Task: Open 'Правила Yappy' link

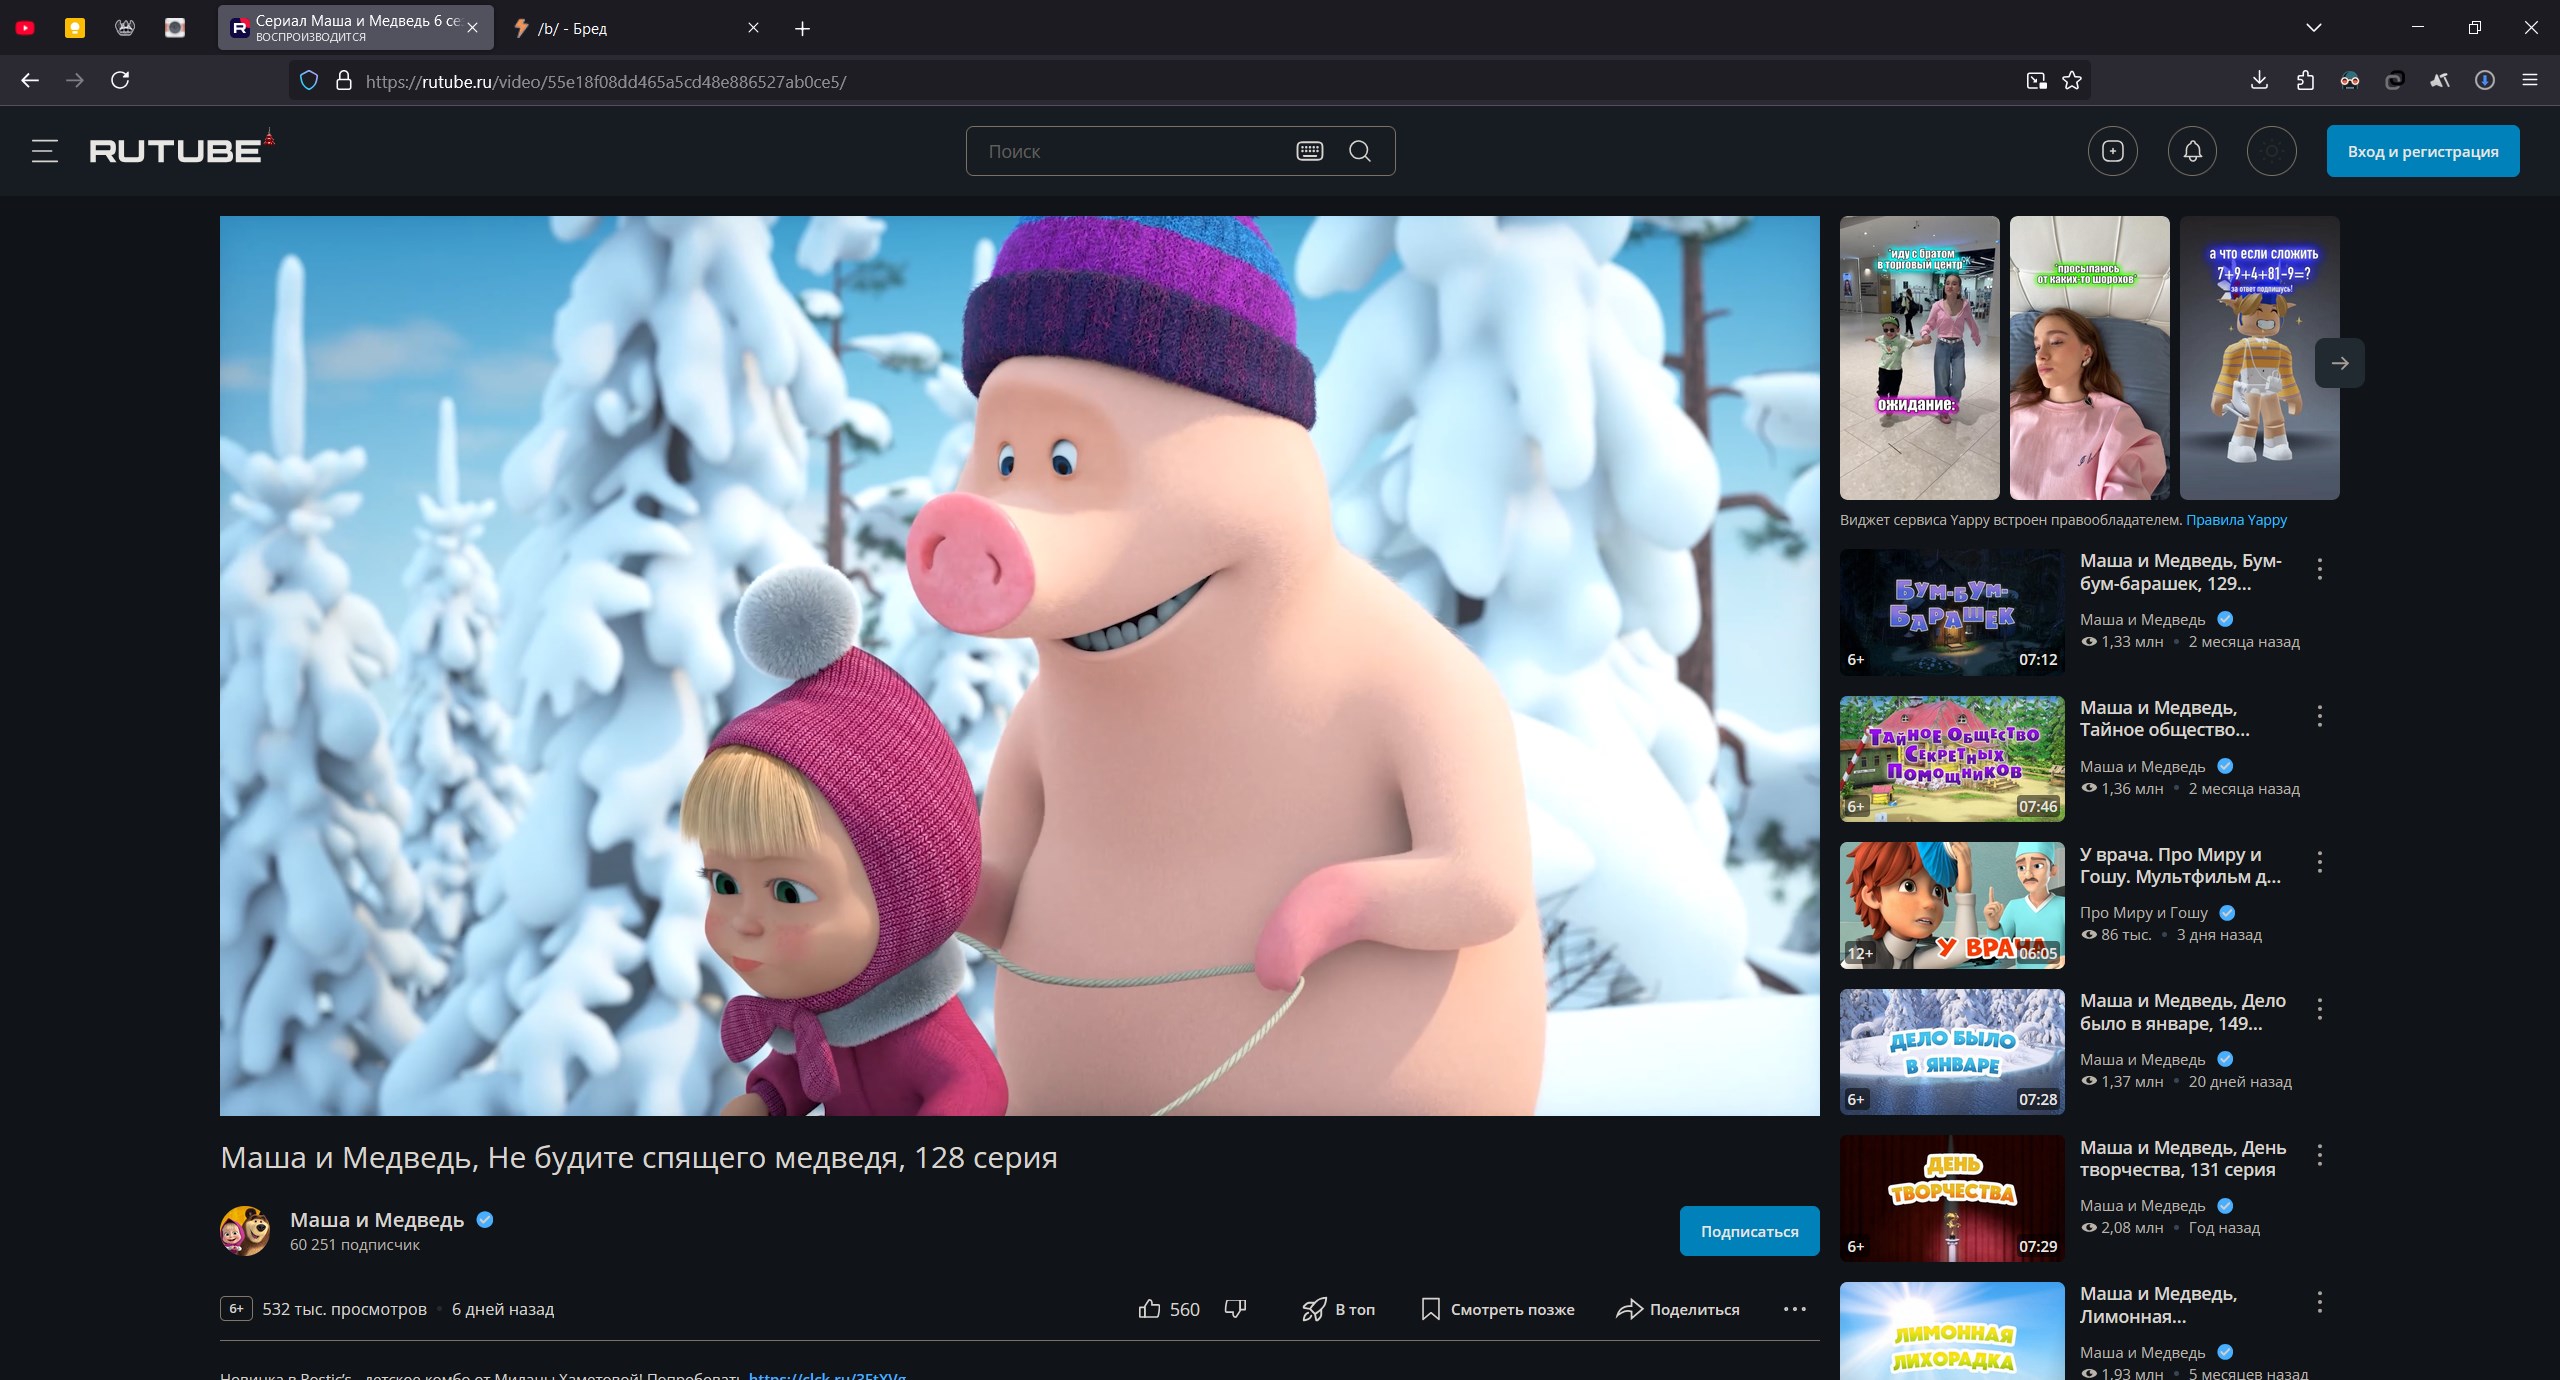Action: pos(2236,520)
